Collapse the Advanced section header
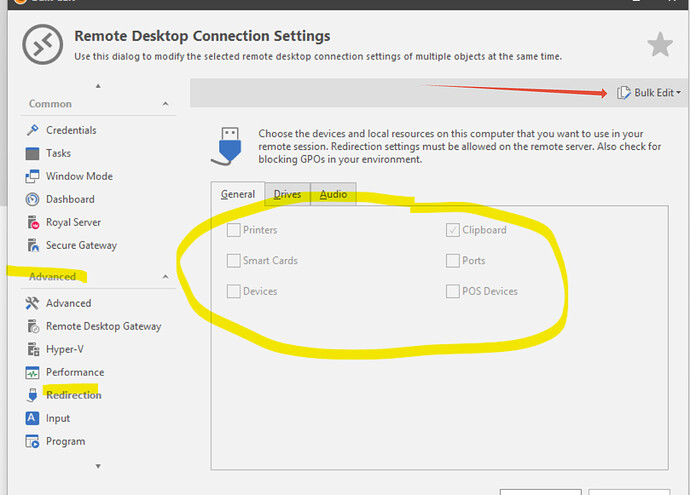 [x=165, y=277]
